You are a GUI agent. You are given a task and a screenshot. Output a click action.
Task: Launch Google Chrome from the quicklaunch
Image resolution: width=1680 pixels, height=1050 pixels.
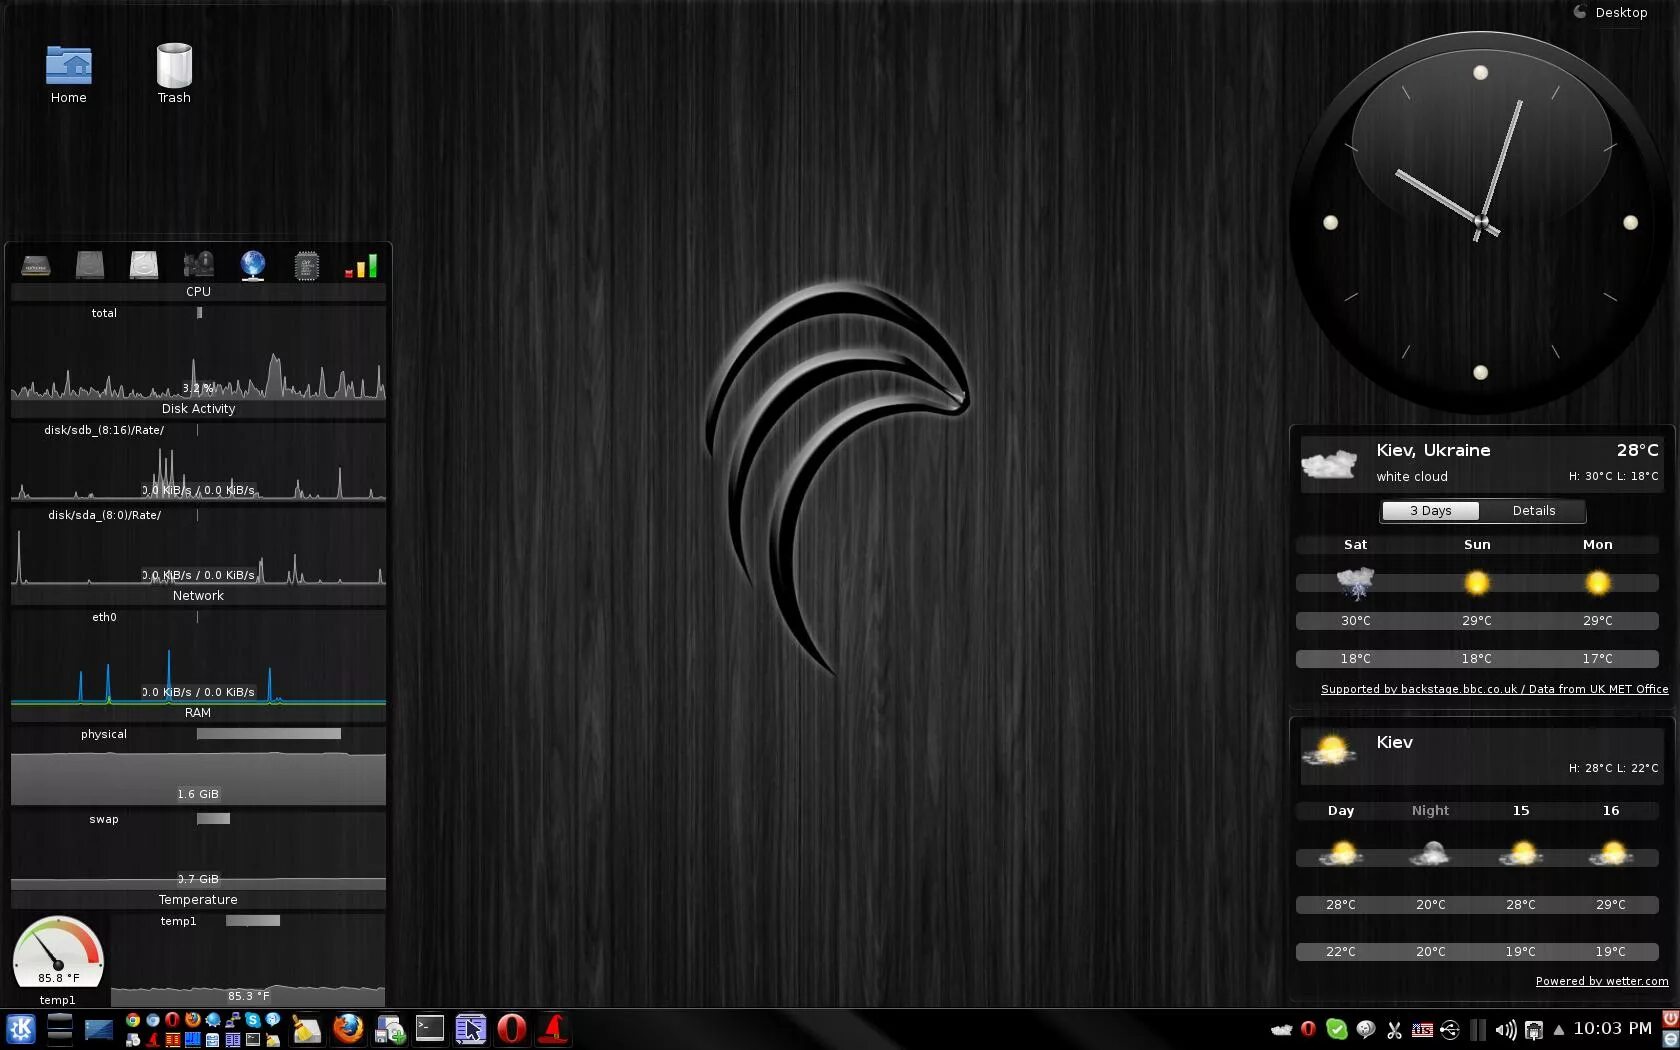(133, 1020)
